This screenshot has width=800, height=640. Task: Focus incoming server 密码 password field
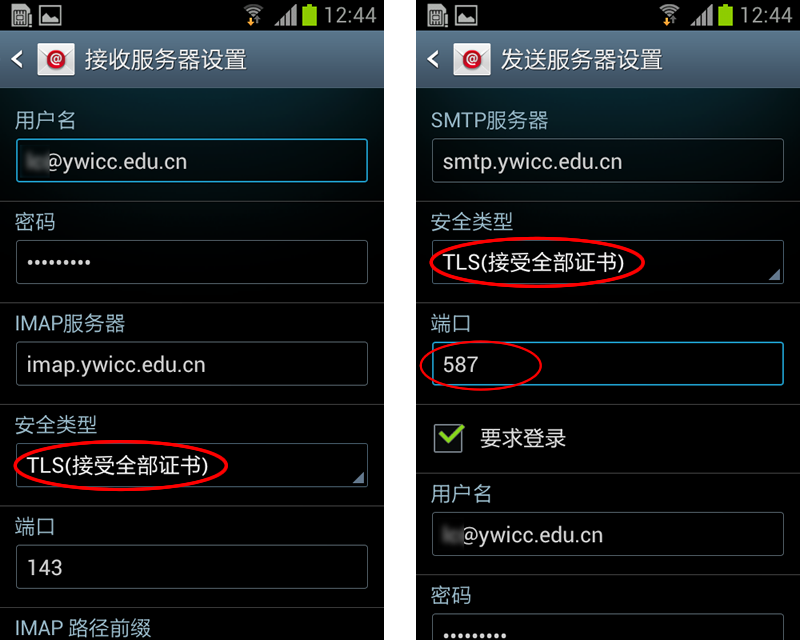pos(192,262)
